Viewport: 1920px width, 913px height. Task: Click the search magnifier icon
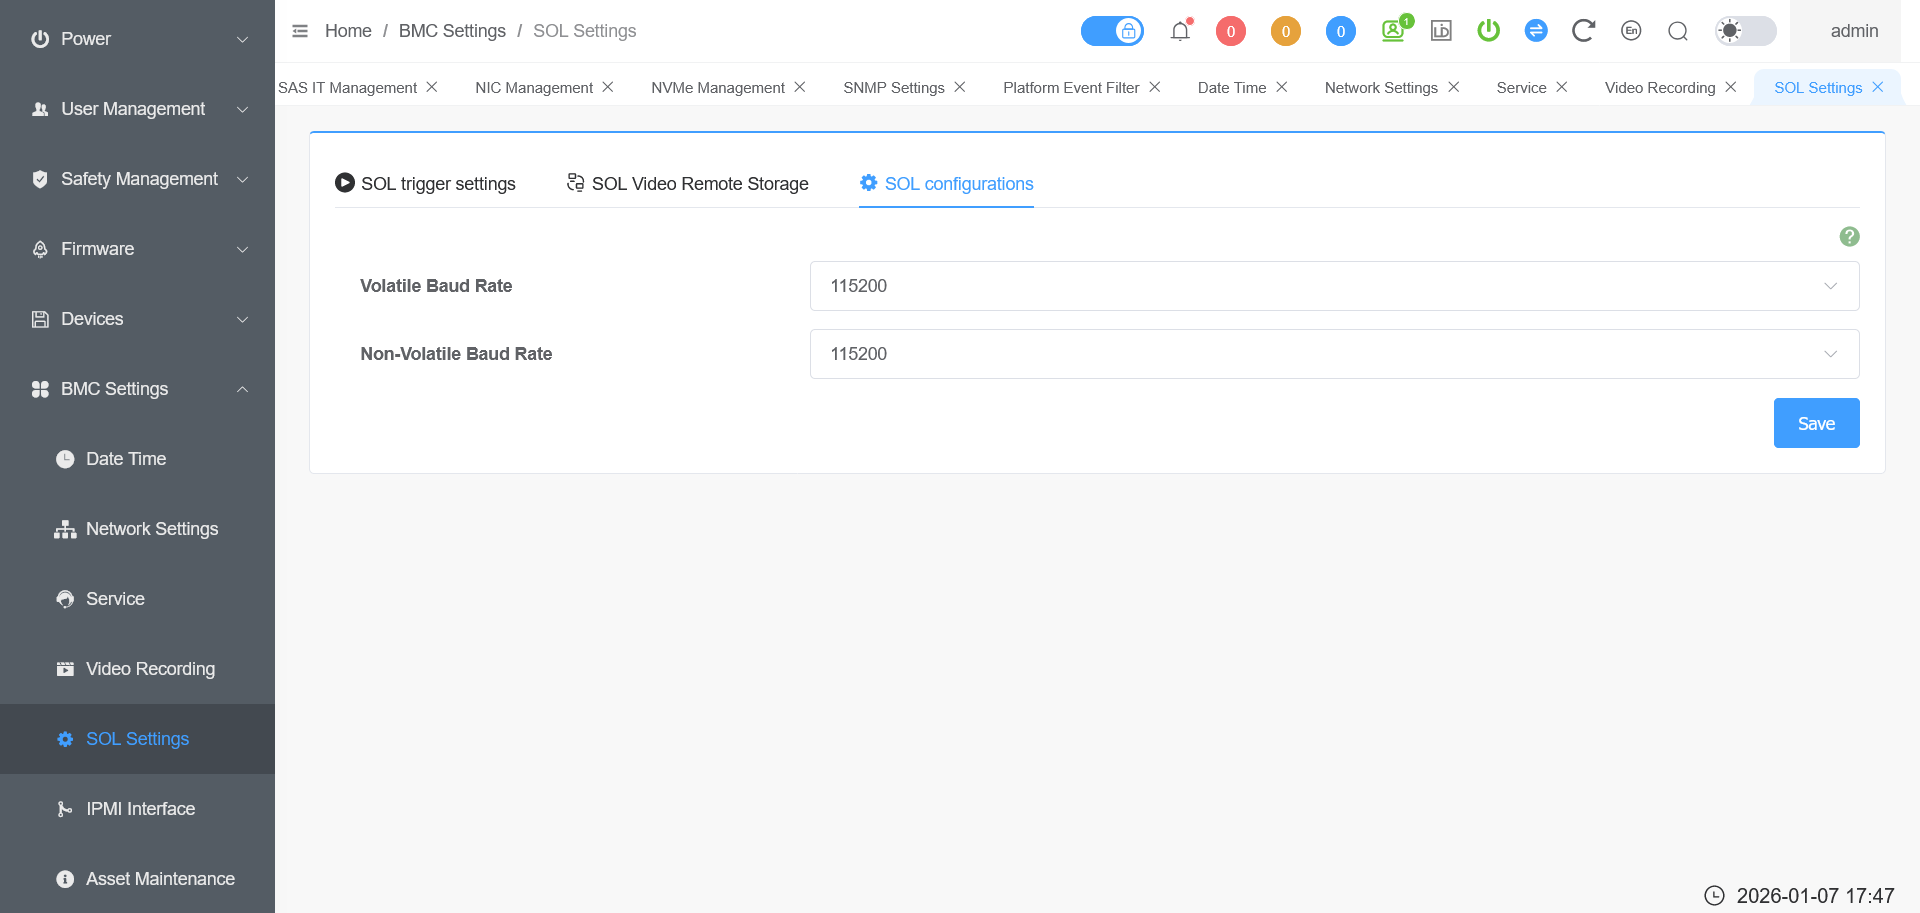1678,31
